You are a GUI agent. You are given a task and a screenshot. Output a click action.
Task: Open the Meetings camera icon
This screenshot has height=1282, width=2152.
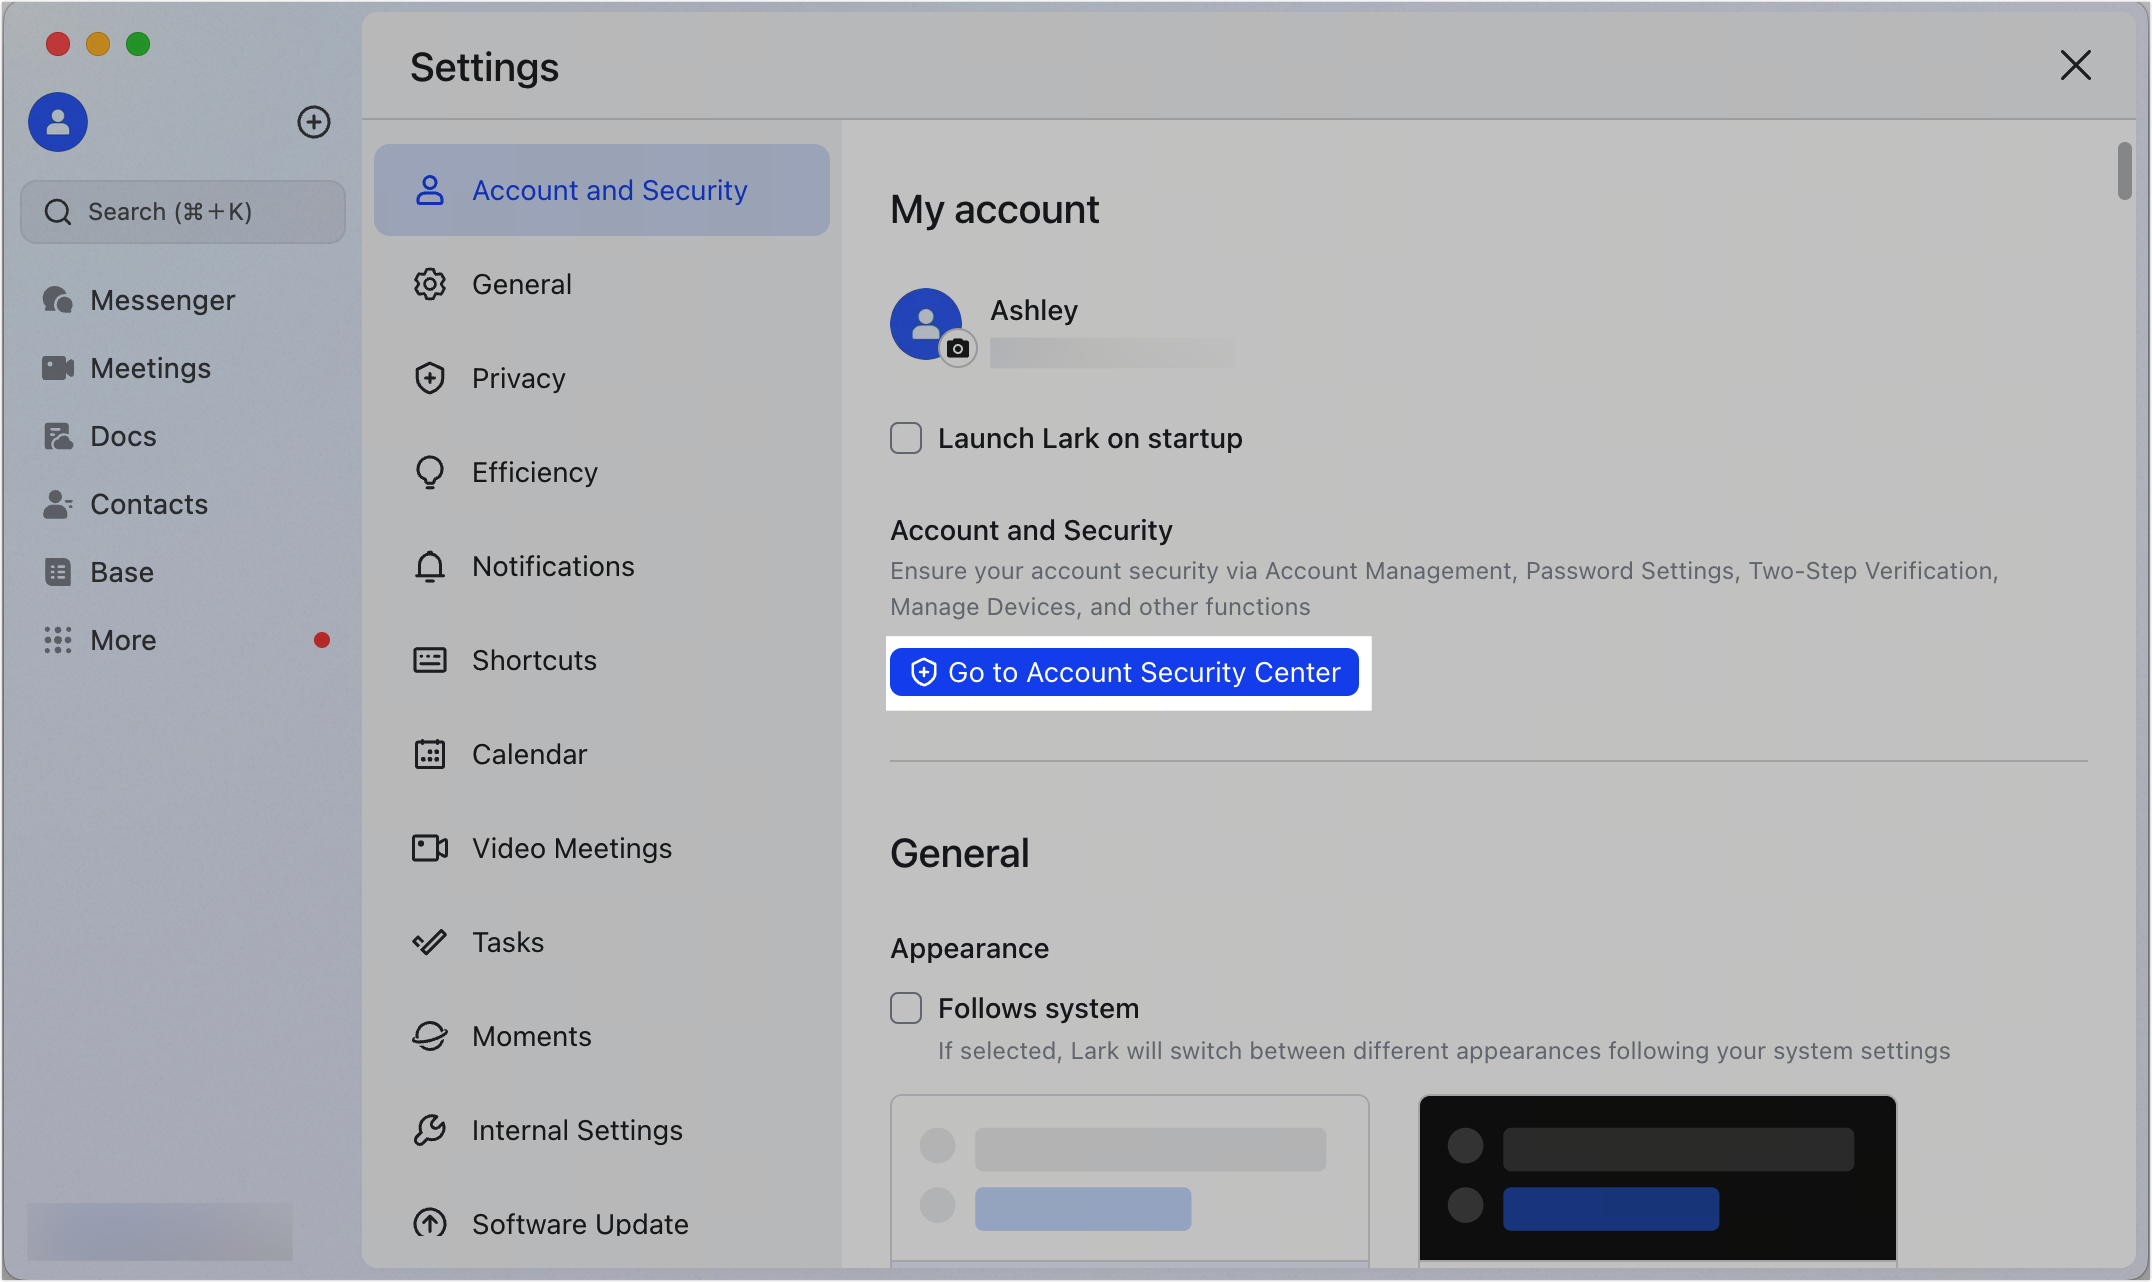click(x=58, y=368)
